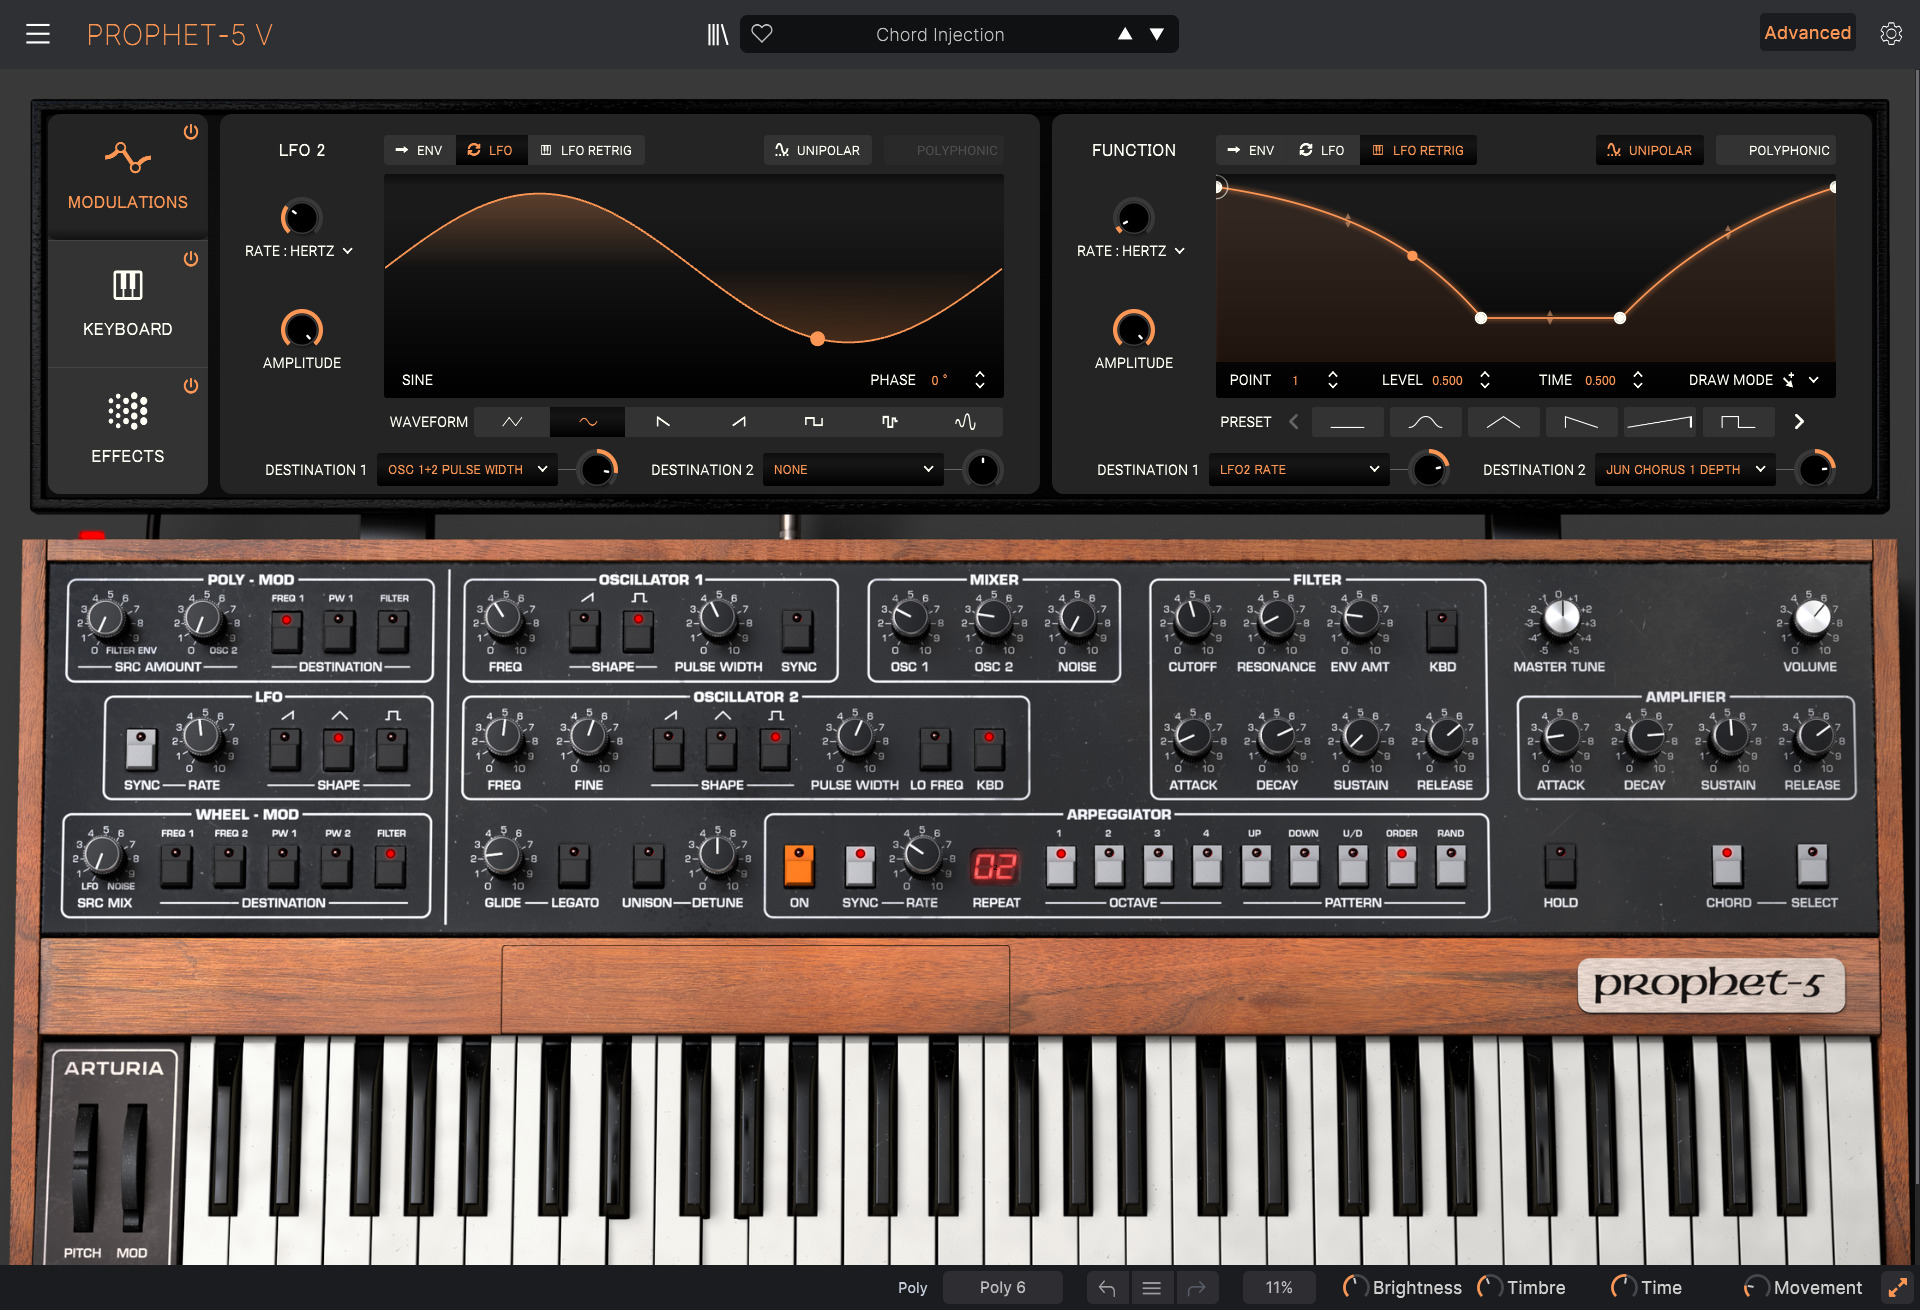Toggle Arpeggiator ON switch
The width and height of the screenshot is (1920, 1310).
[799, 865]
